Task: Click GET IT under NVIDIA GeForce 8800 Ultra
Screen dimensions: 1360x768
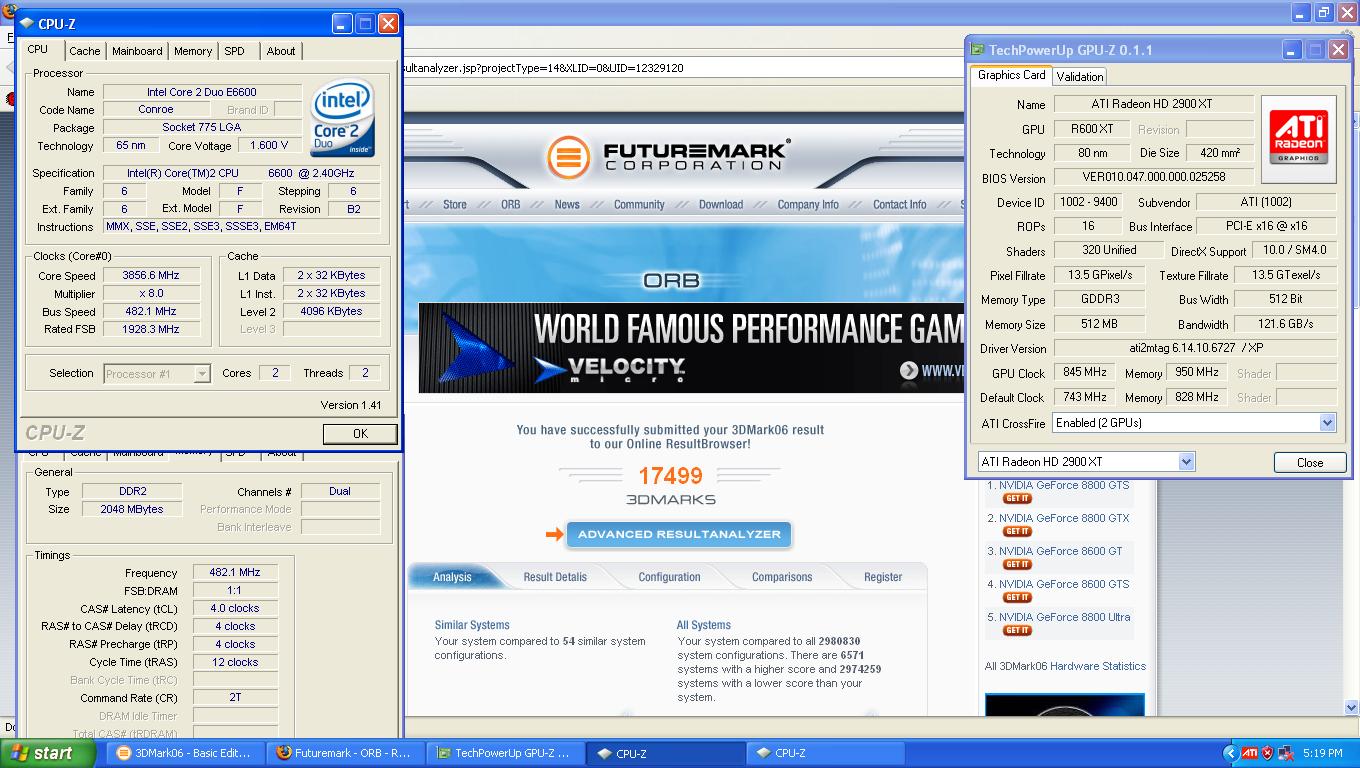Action: click(1017, 630)
